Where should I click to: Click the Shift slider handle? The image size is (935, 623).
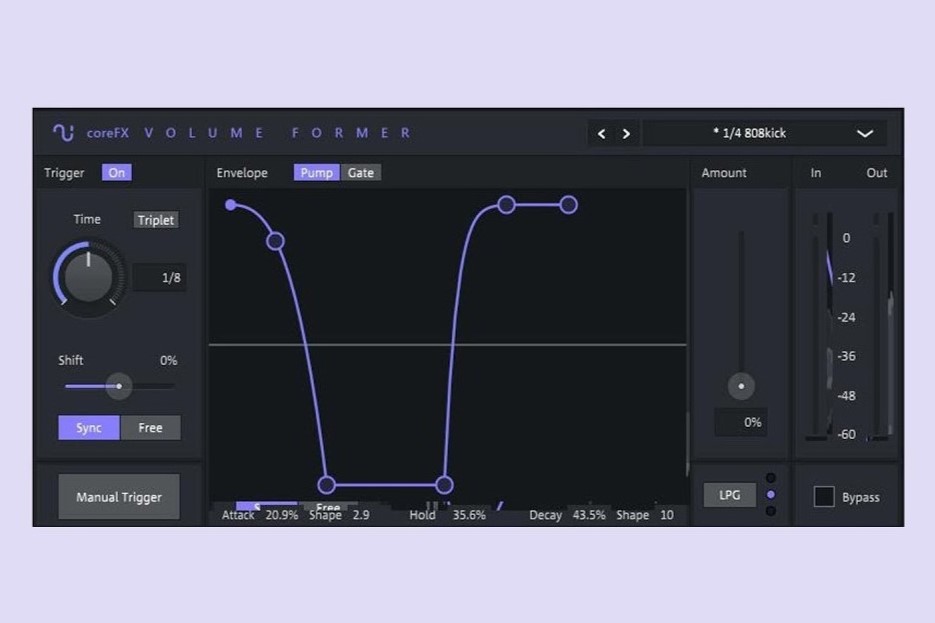119,386
